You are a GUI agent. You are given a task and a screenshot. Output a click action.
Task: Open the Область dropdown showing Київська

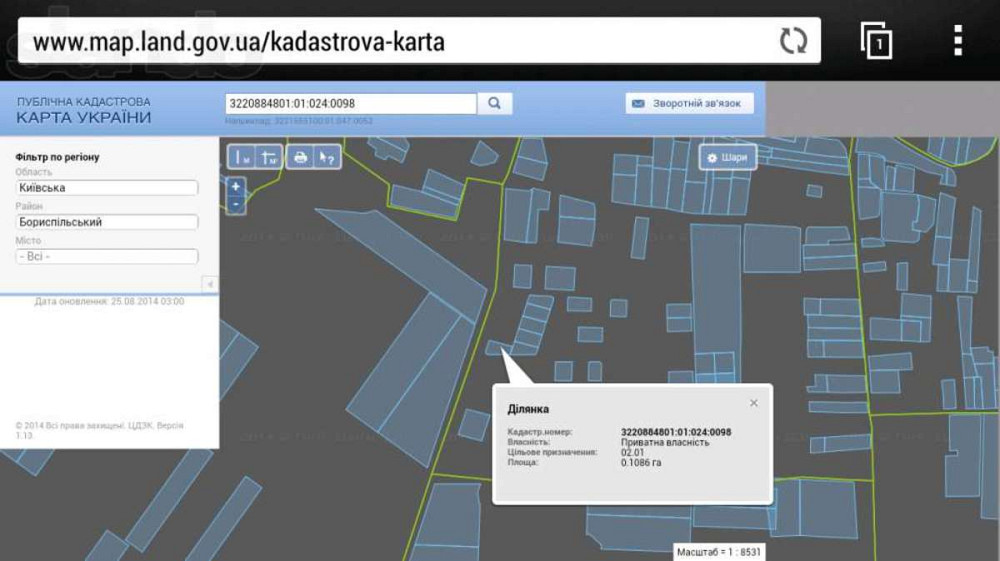pos(107,188)
